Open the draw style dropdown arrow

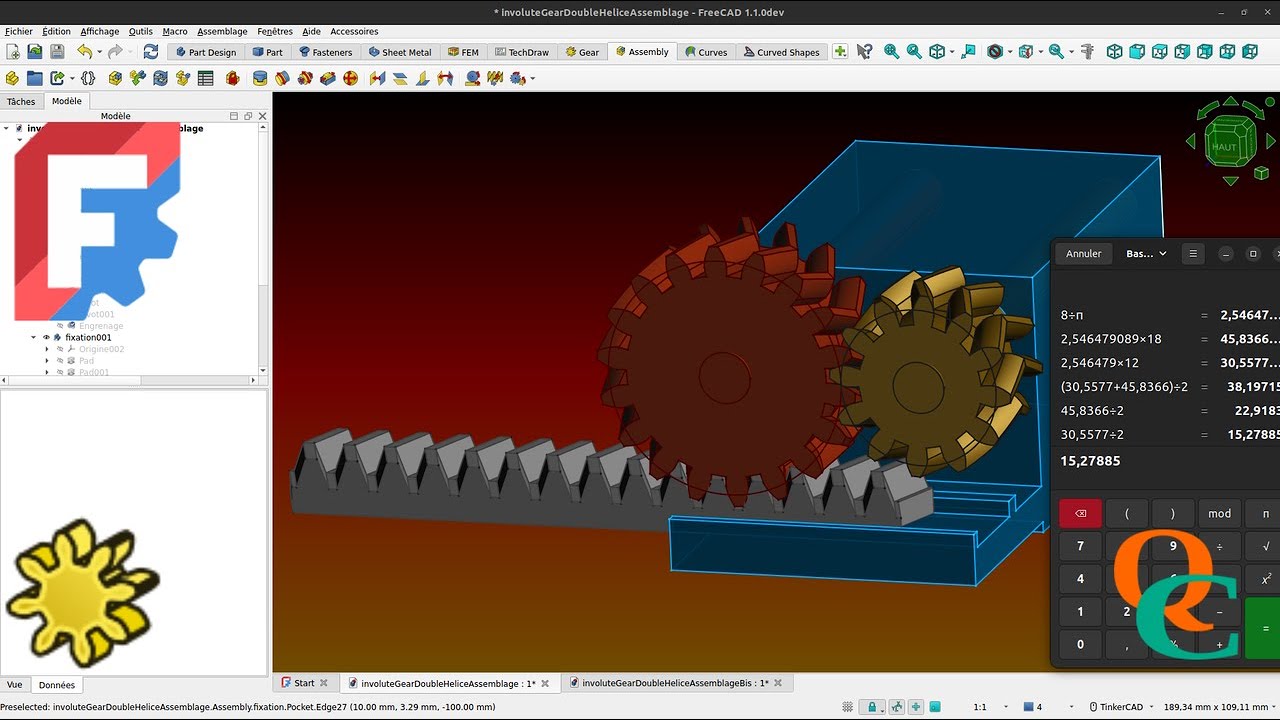point(1009,52)
